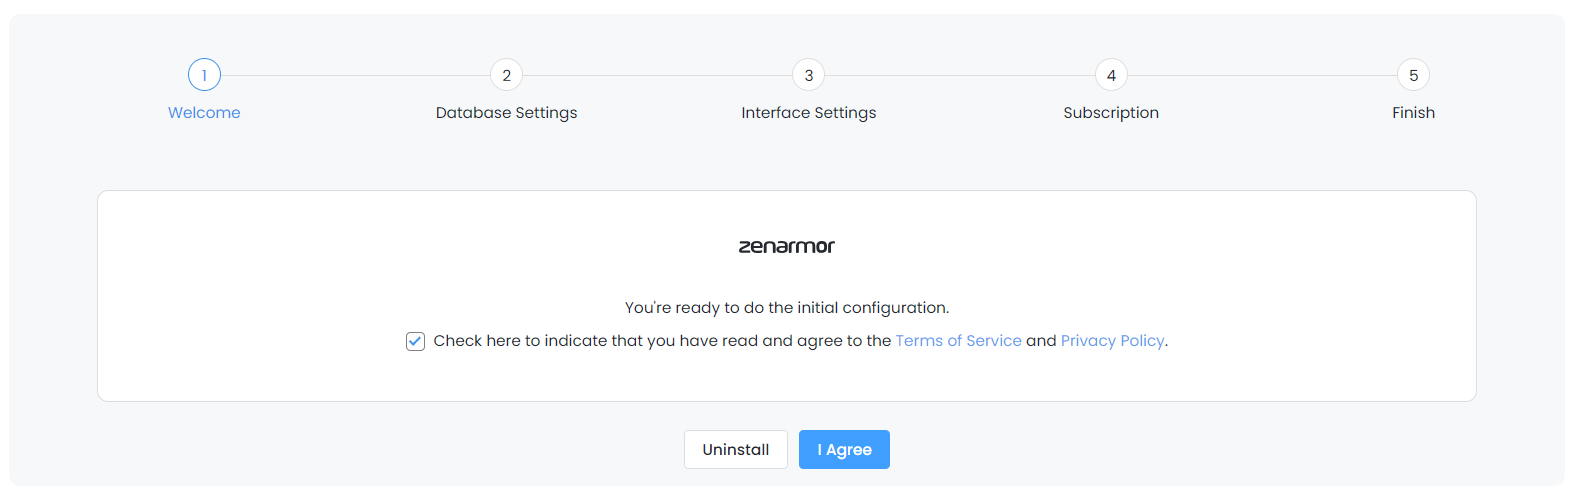Click step 3 circle in wizard

coord(809,75)
